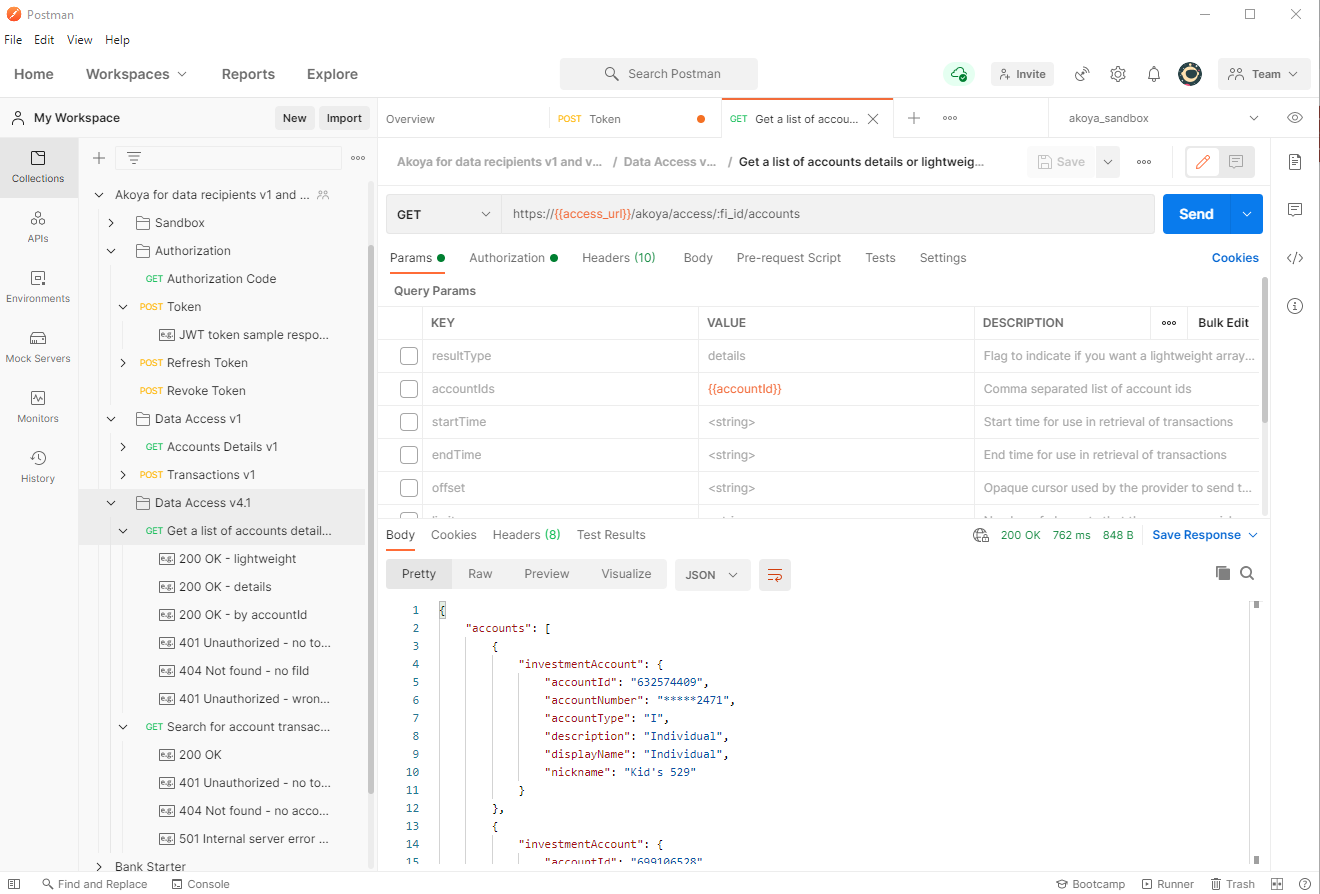
Task: Open the comments pane icon in right sidebar
Action: point(1295,209)
